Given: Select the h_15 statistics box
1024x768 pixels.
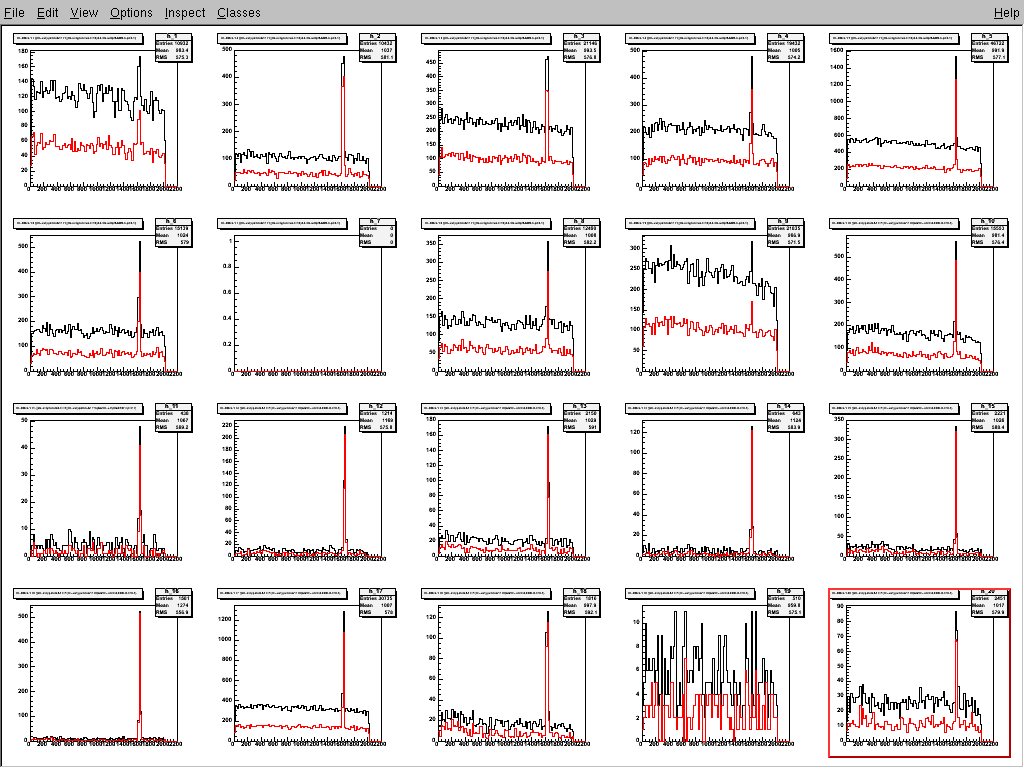Looking at the screenshot, I should (989, 417).
